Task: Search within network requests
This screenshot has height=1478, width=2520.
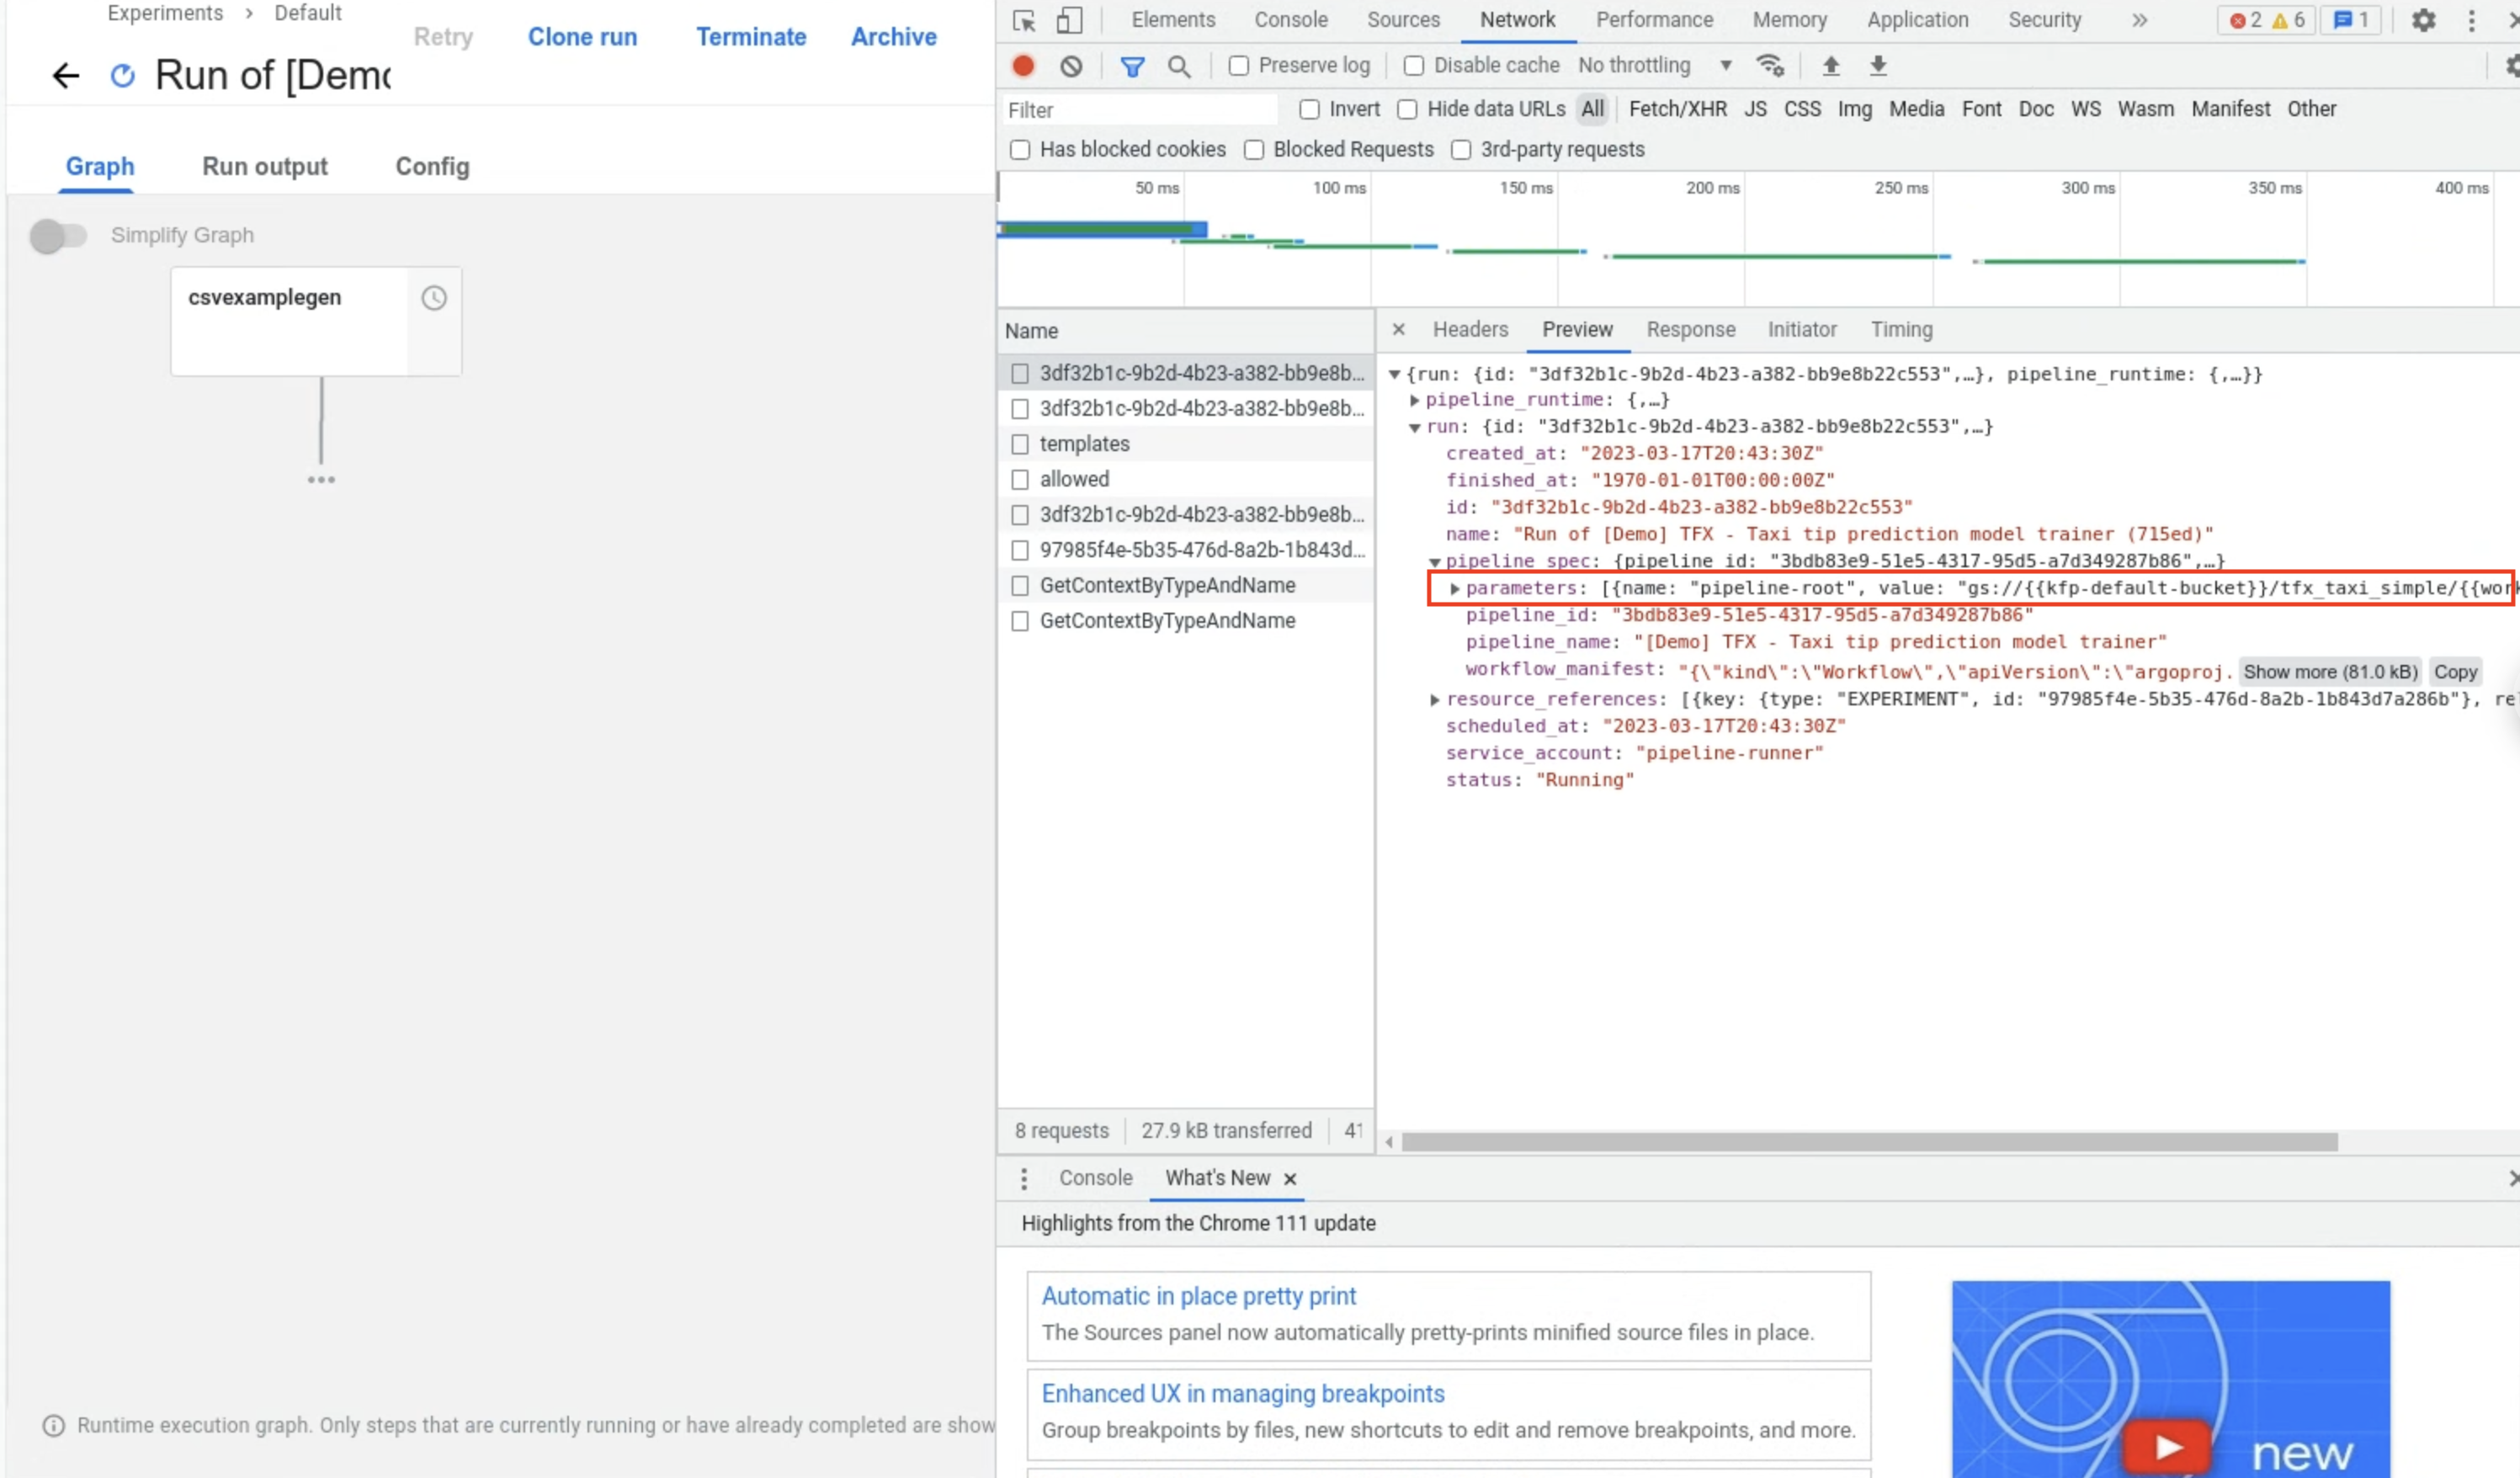Action: point(1180,65)
